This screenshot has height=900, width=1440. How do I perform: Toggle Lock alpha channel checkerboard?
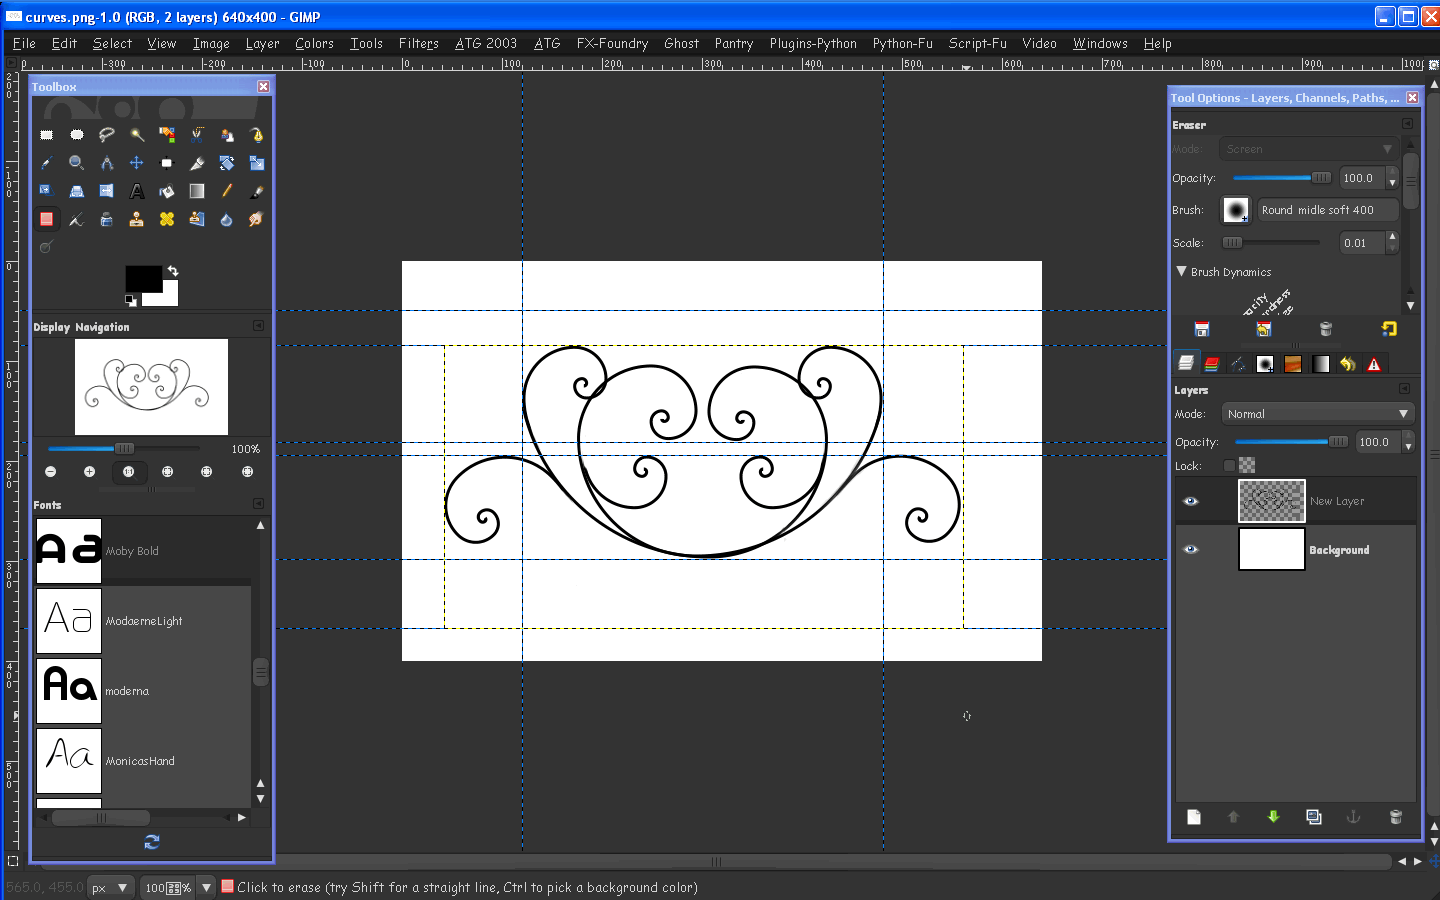click(1247, 465)
